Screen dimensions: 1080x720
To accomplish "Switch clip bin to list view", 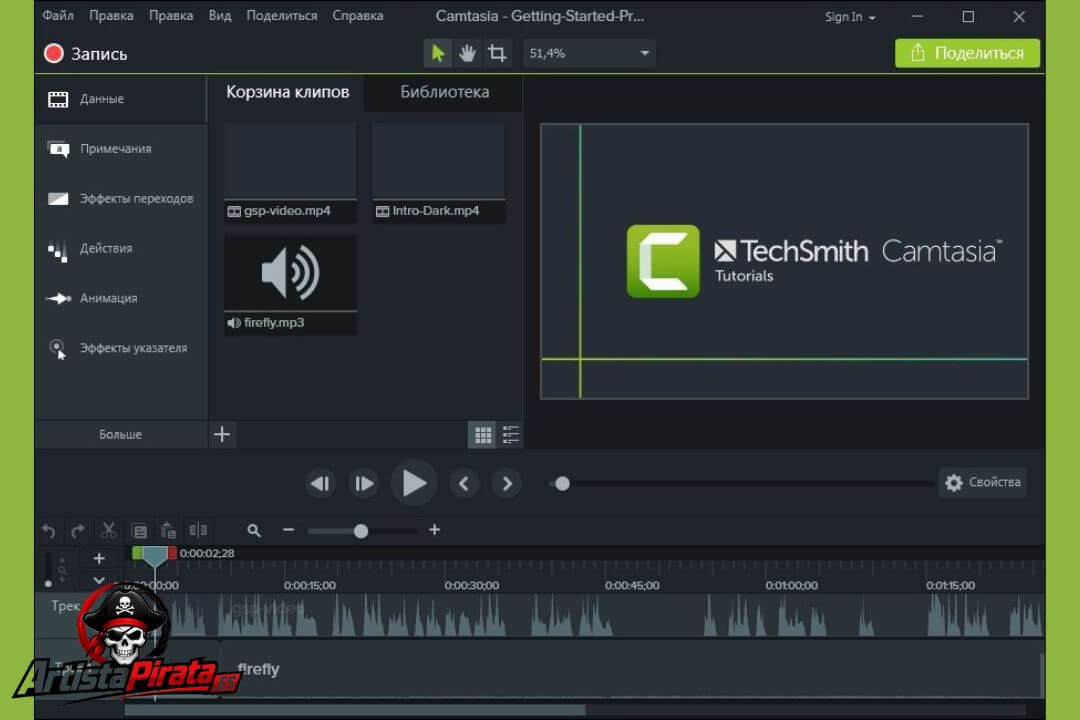I will [x=510, y=435].
